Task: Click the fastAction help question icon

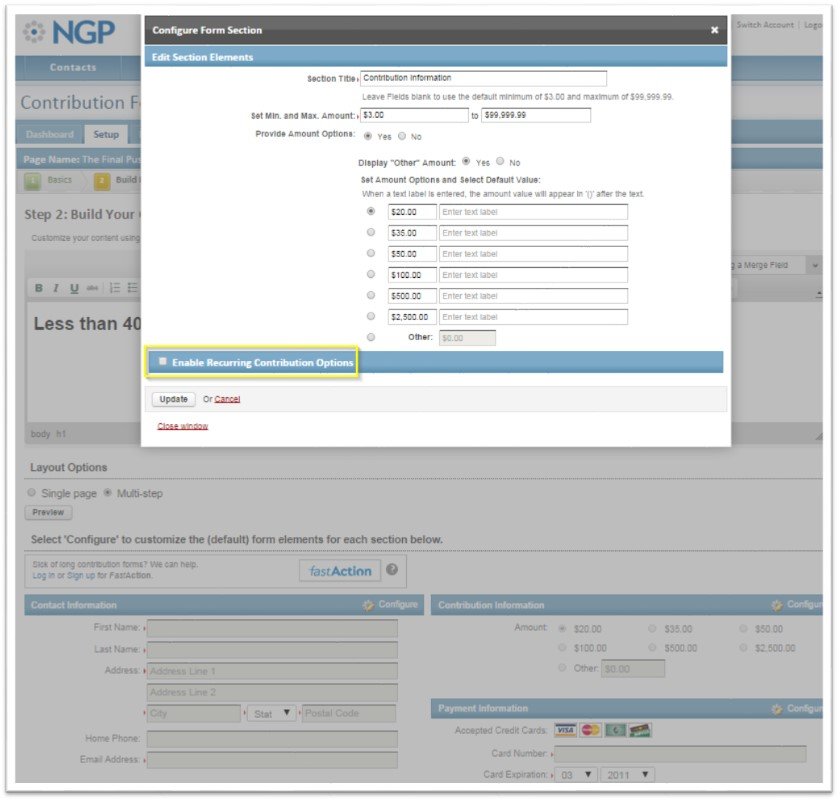Action: 392,570
